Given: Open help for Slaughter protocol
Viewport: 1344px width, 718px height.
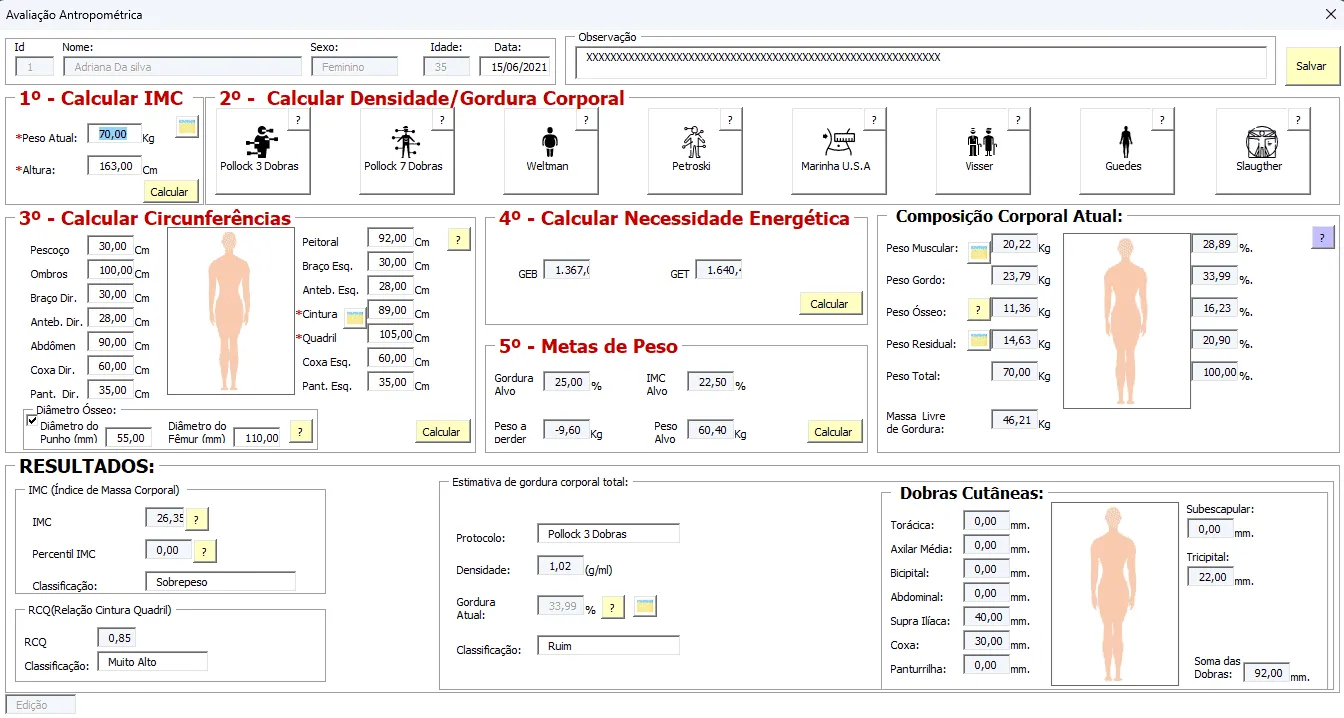Looking at the screenshot, I should [1299, 120].
